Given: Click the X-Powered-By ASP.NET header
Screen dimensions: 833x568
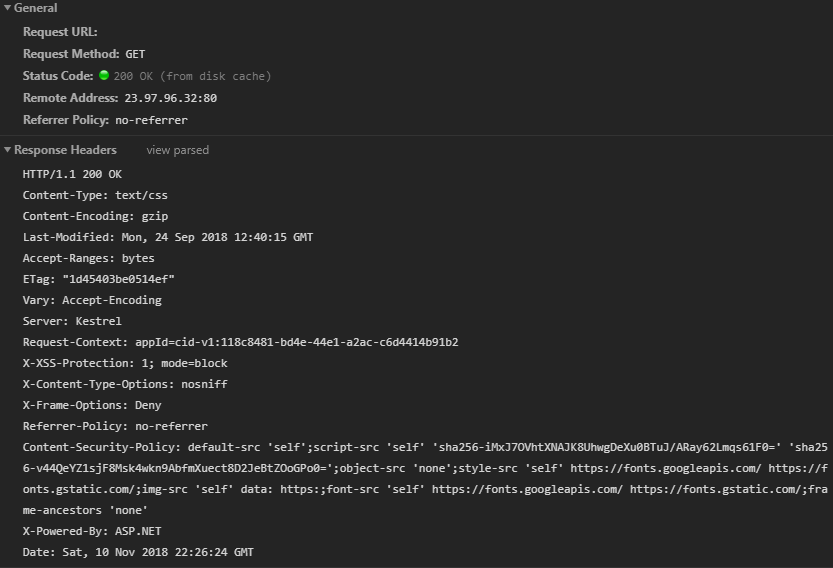Looking at the screenshot, I should point(92,531).
